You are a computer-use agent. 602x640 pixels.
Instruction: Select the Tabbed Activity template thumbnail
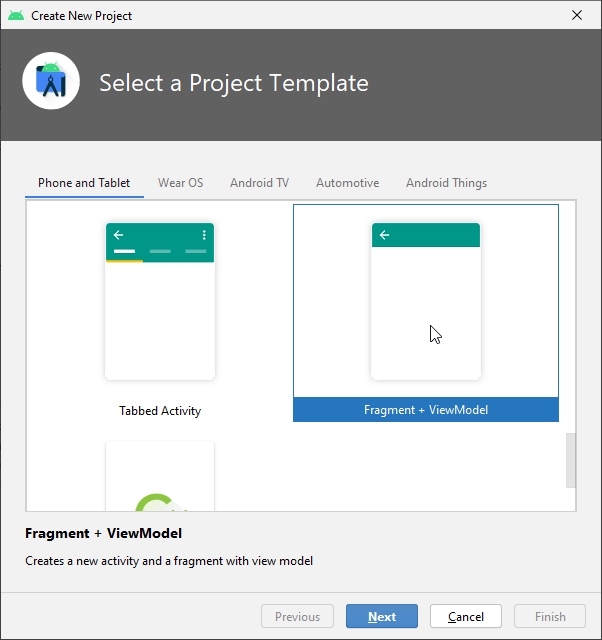(x=160, y=301)
